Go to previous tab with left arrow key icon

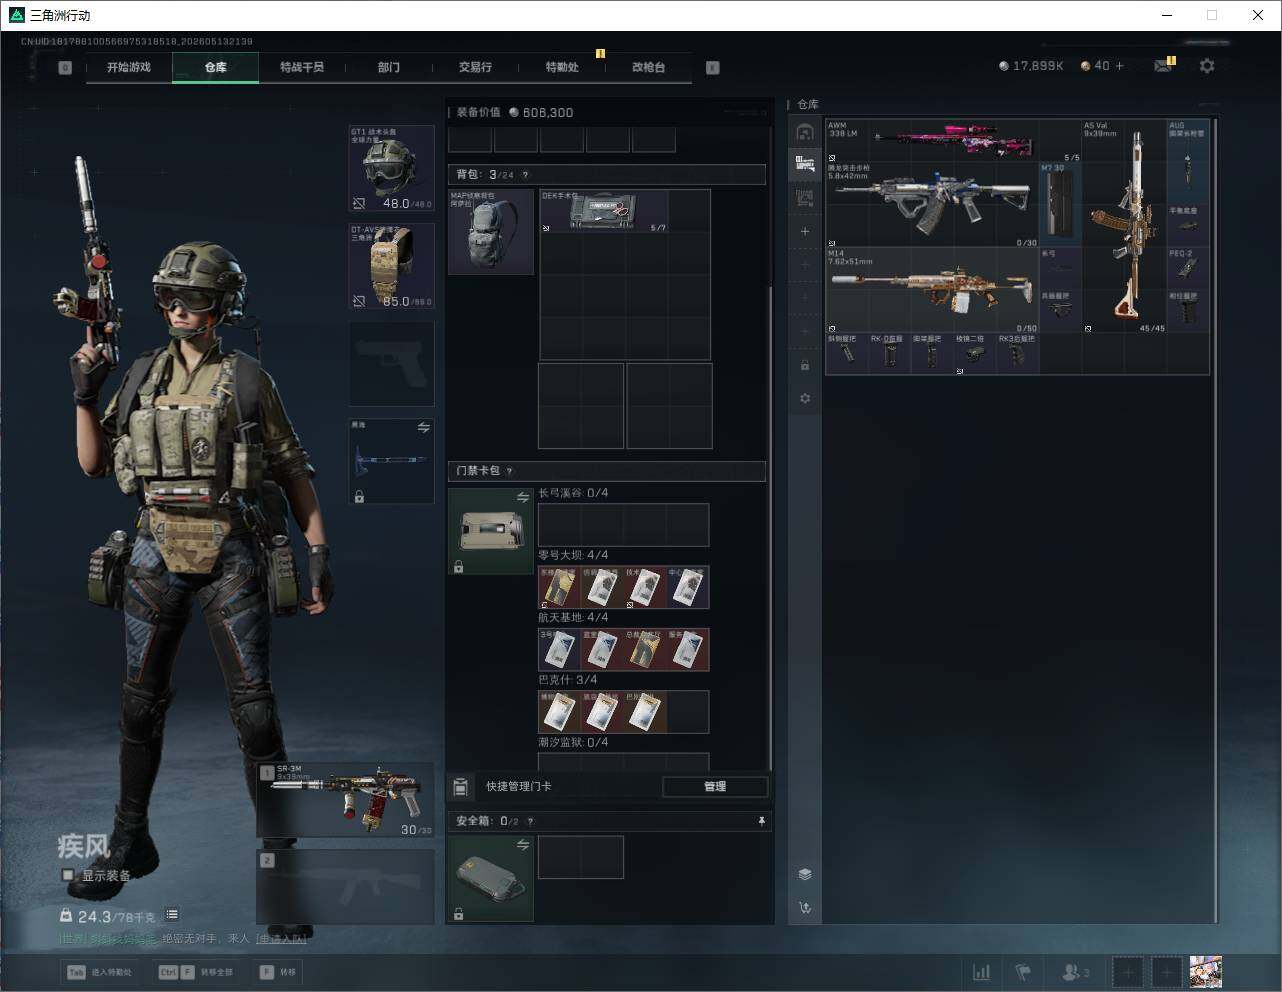(65, 68)
